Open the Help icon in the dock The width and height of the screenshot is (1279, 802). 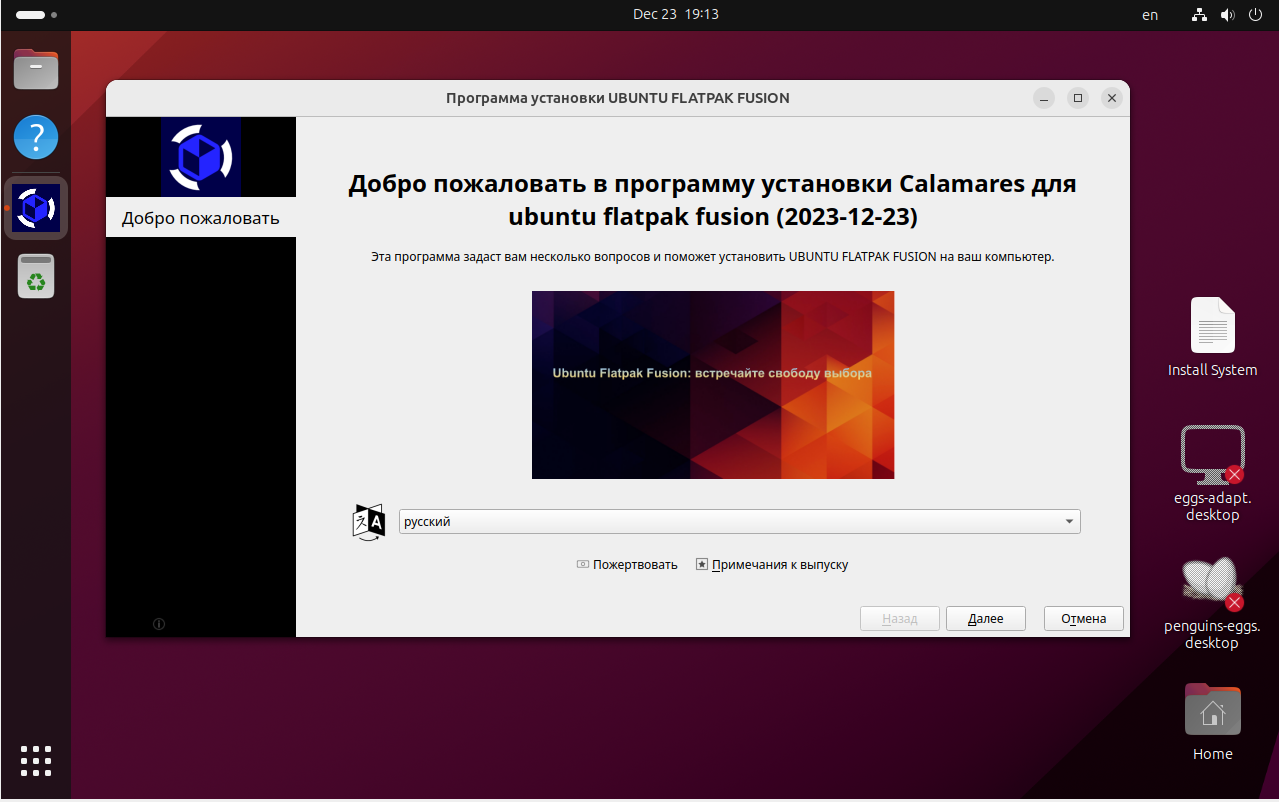tap(36, 137)
